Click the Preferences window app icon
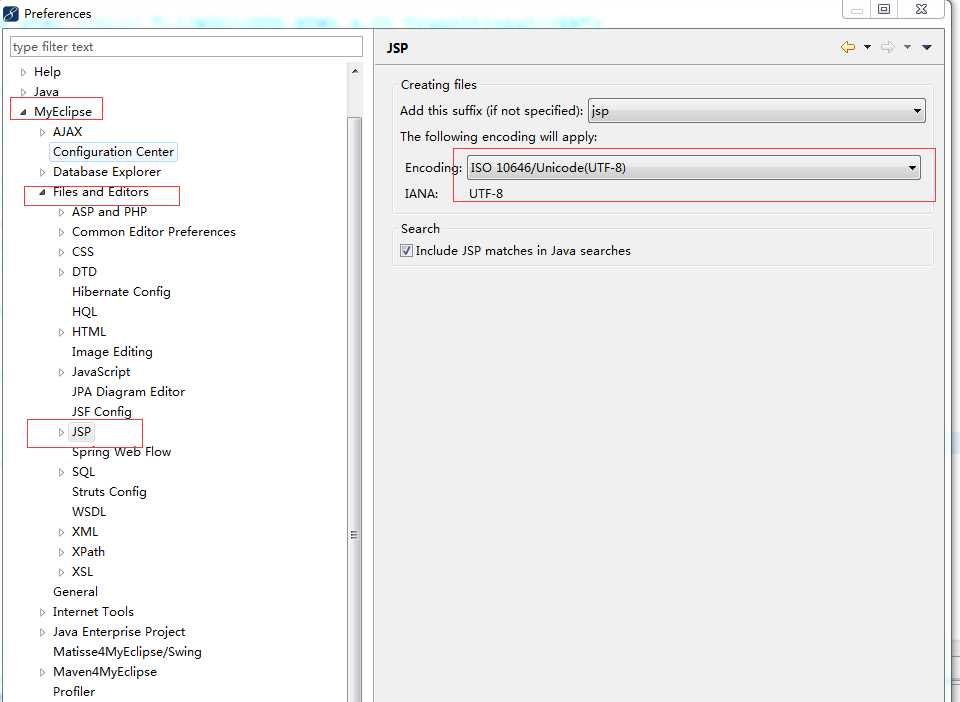Screen dimensions: 960x702 [x=11, y=13]
